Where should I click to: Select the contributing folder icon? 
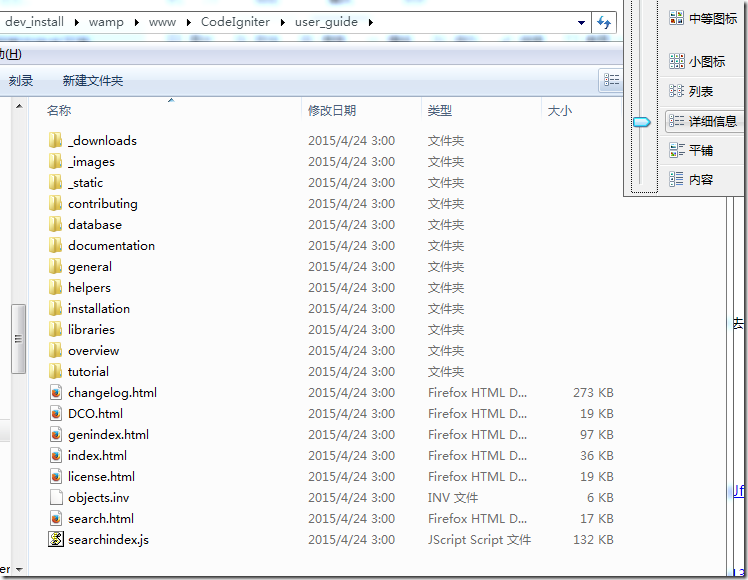point(55,203)
